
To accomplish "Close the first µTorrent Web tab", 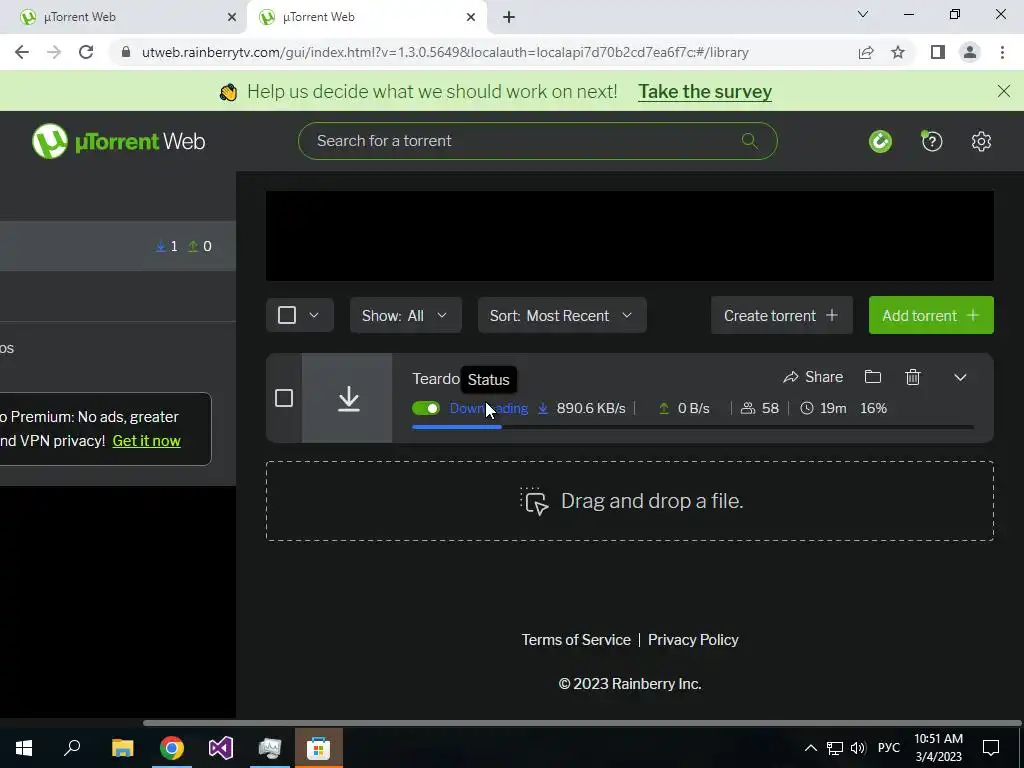I will coord(232,17).
